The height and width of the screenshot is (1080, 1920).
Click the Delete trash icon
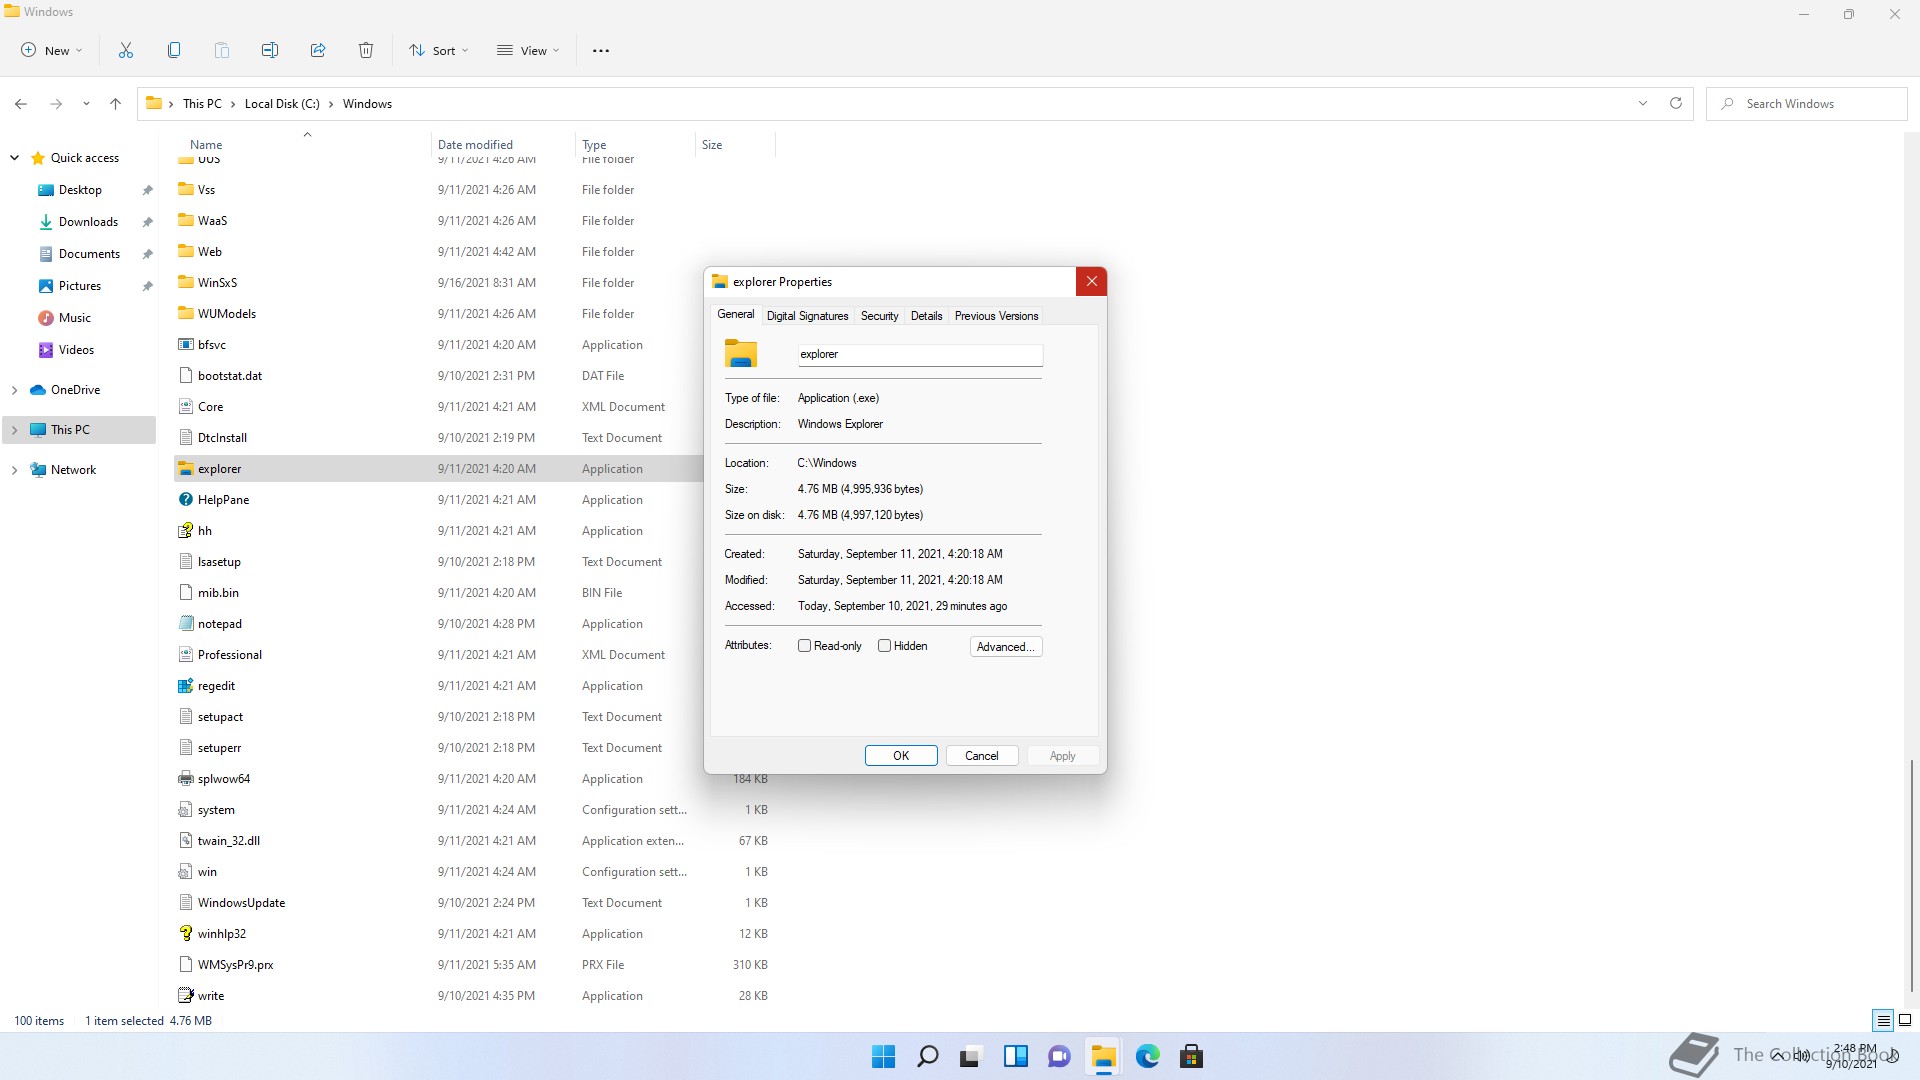[366, 50]
